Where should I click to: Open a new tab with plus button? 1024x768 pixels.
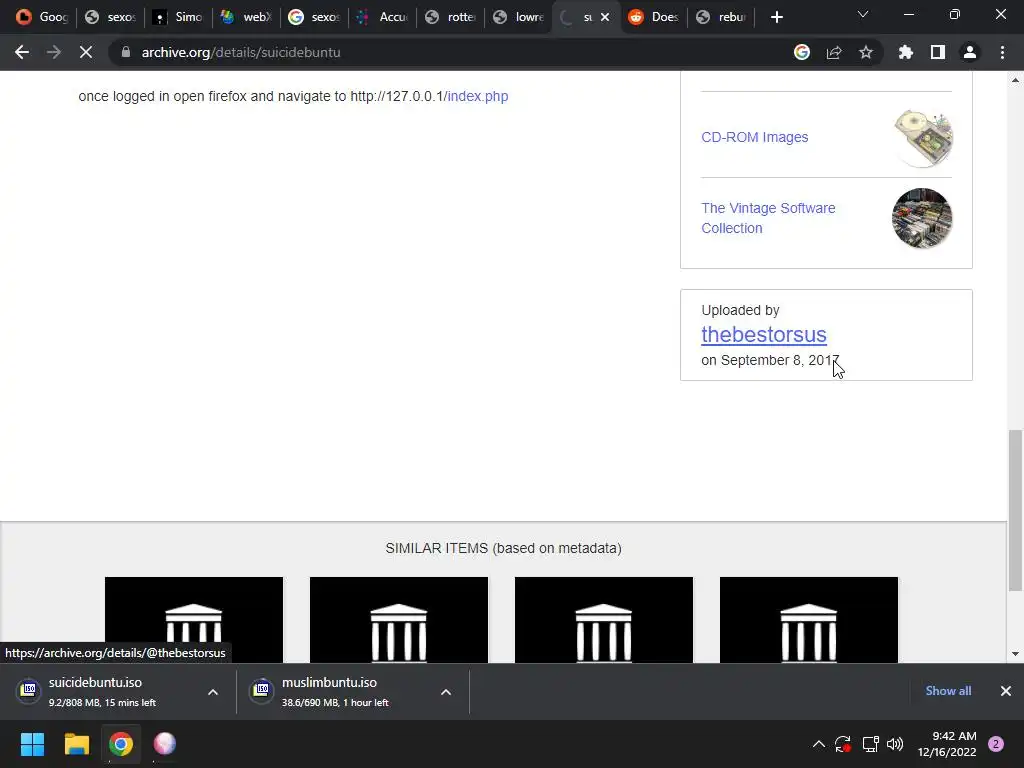(x=776, y=17)
